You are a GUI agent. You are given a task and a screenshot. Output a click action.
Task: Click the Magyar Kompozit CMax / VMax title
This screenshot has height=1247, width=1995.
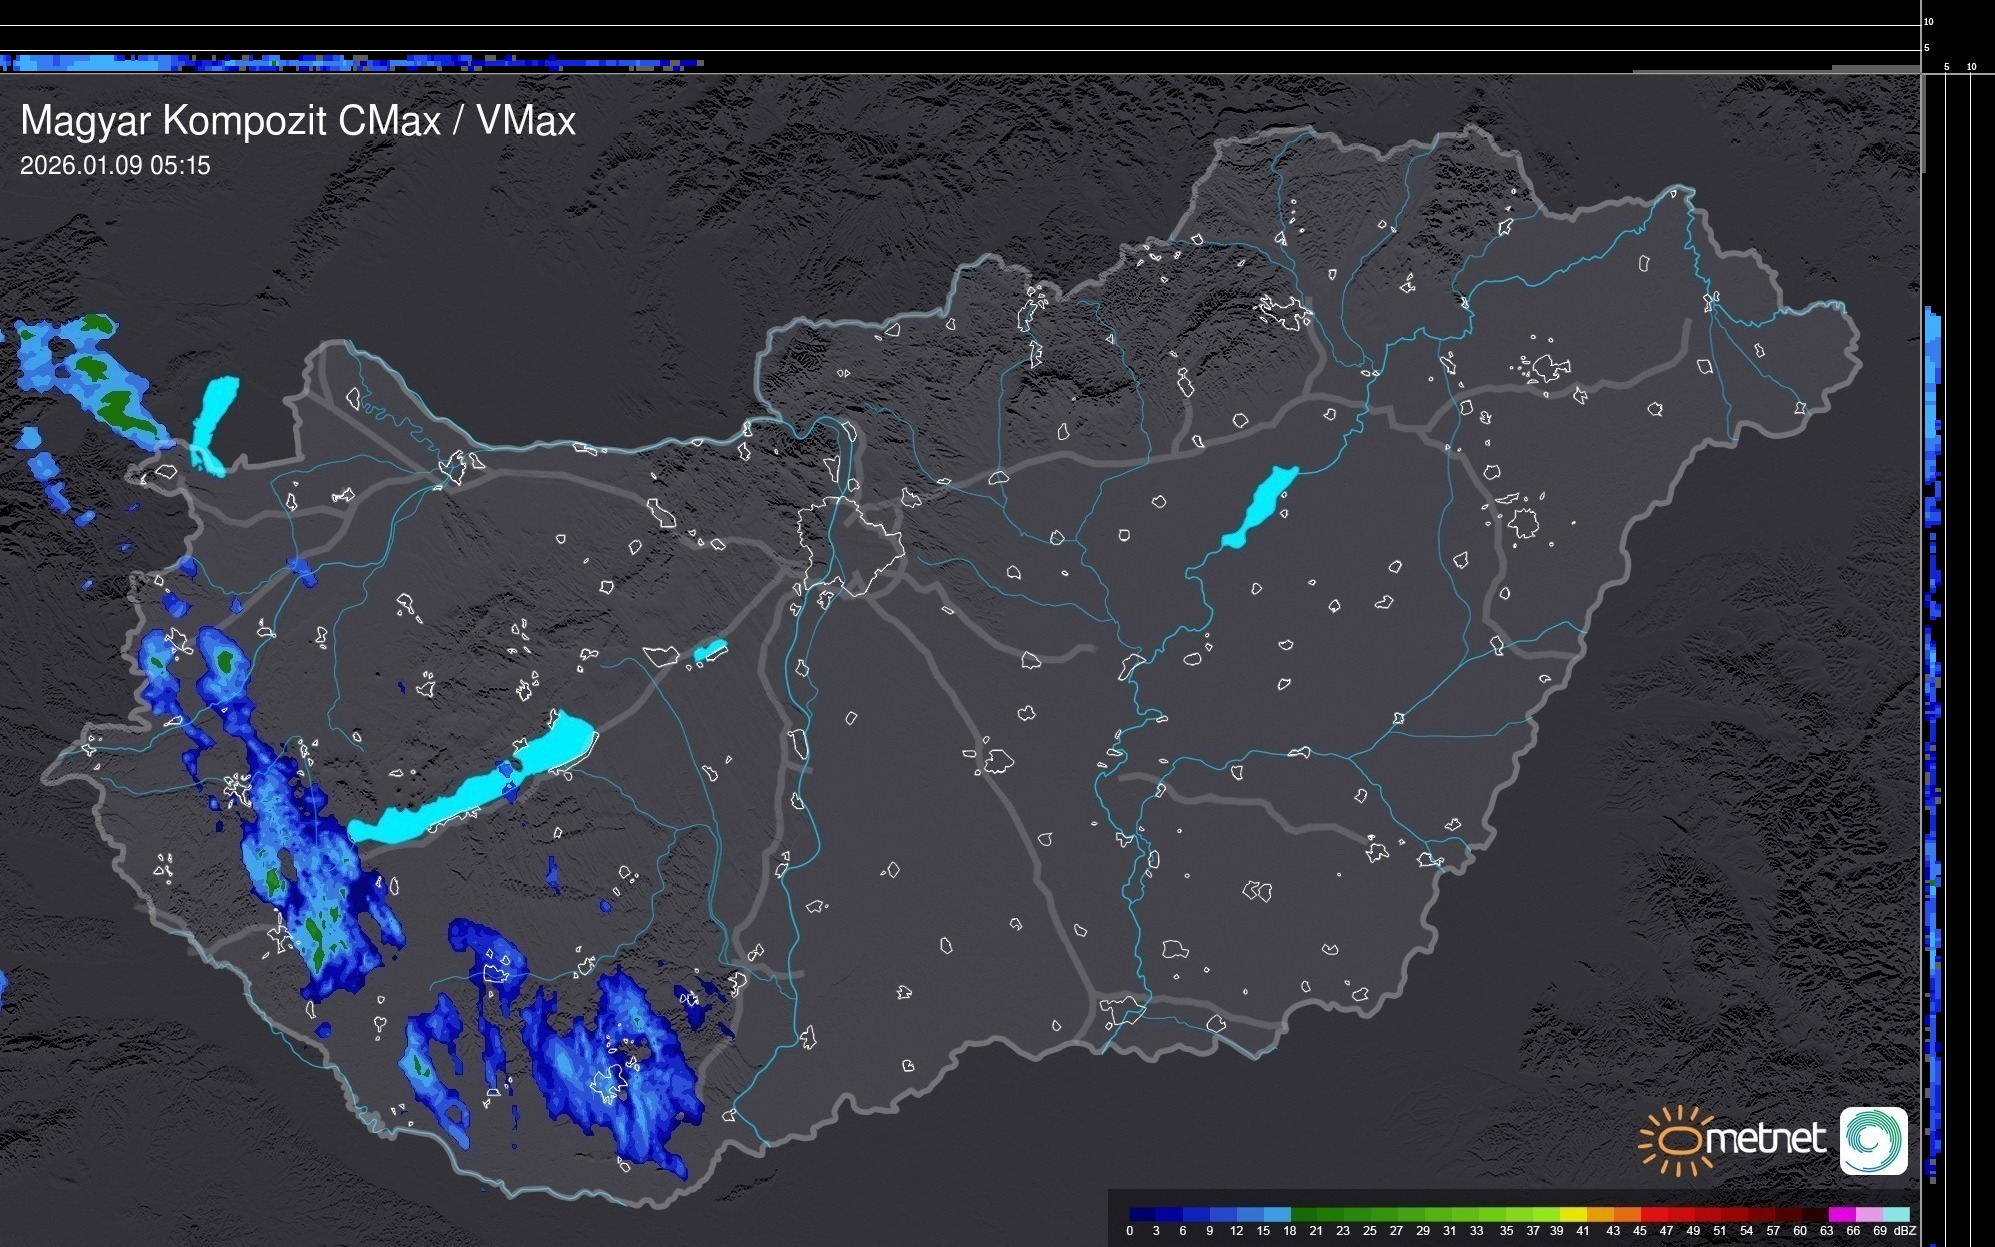(x=298, y=121)
